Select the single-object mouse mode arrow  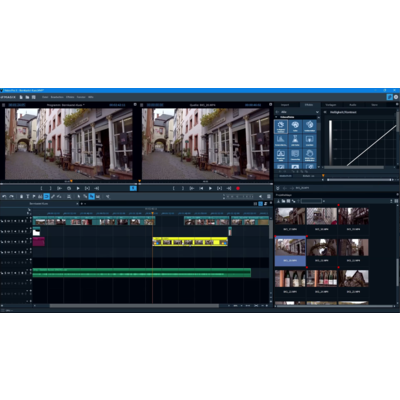[x=79, y=197]
